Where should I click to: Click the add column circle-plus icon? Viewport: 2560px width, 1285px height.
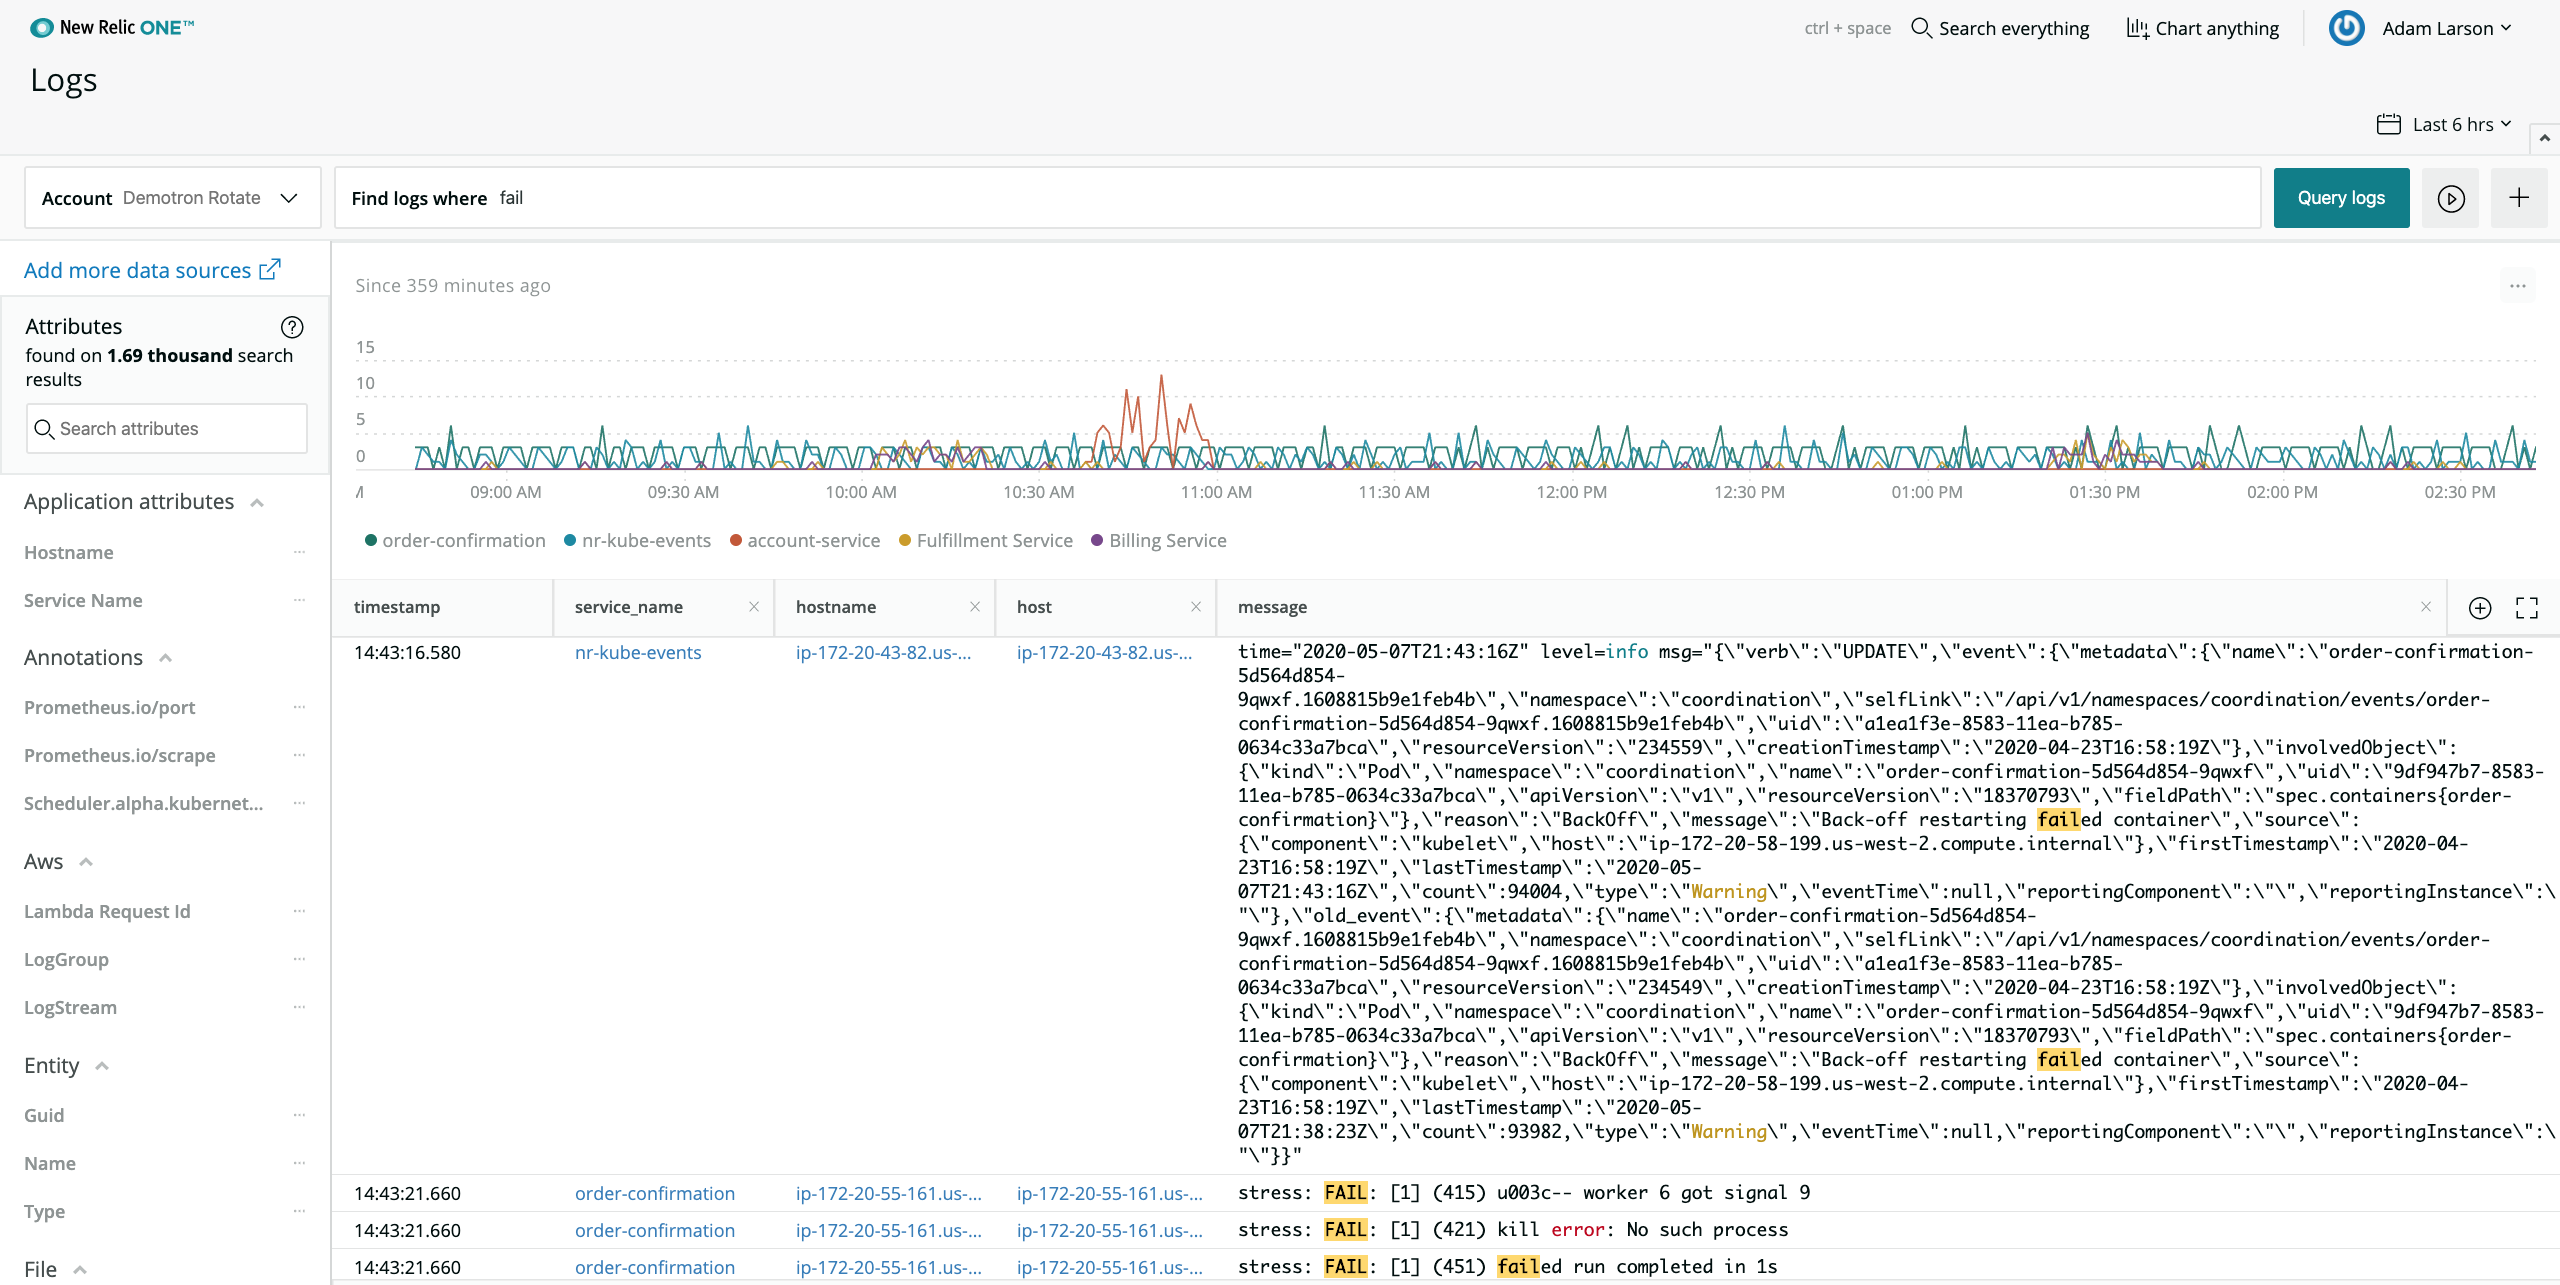click(2480, 608)
